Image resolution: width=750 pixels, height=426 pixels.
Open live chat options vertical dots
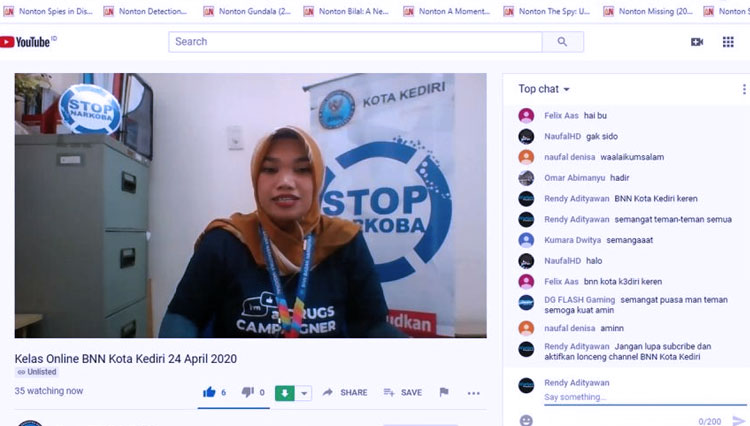coord(744,89)
